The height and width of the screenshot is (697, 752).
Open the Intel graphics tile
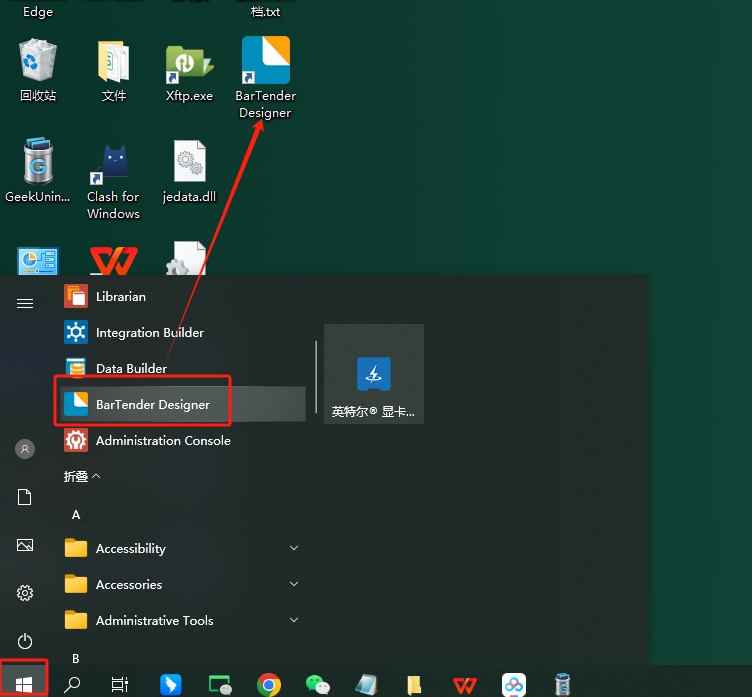(x=374, y=374)
